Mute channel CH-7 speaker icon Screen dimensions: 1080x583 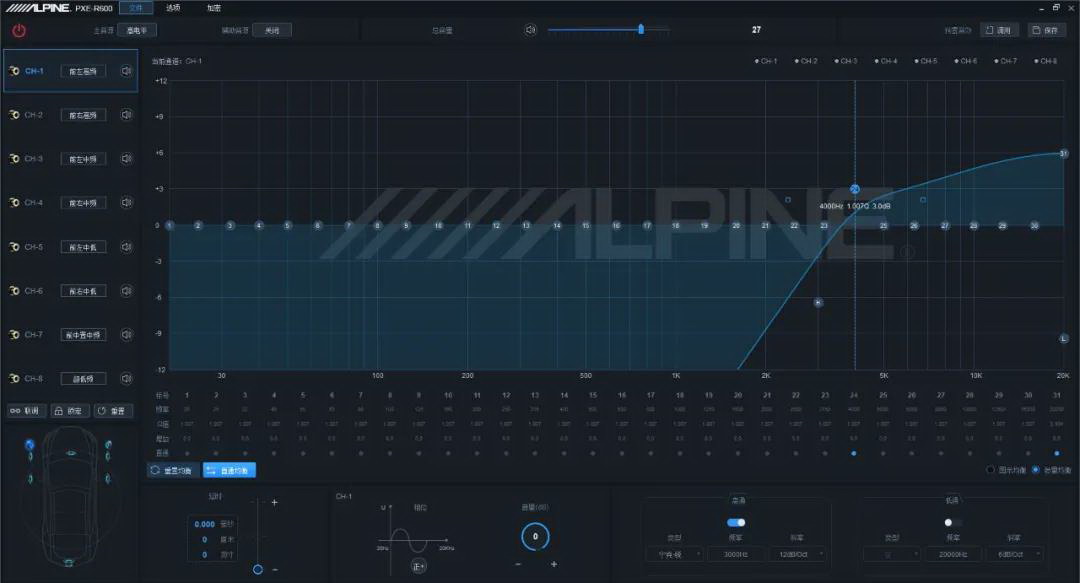point(126,334)
